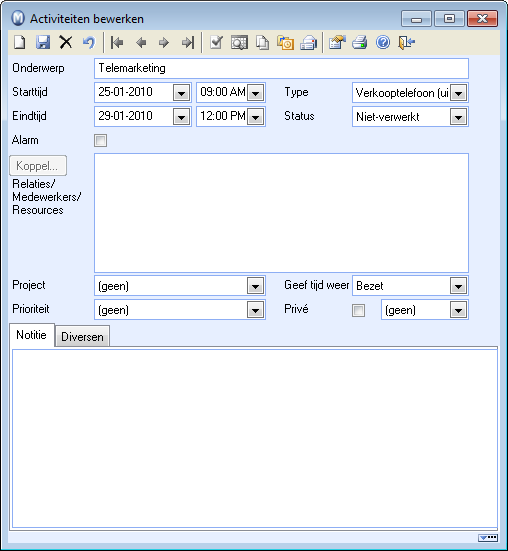
Task: Click the exit door icon in the toolbar
Action: coord(406,43)
